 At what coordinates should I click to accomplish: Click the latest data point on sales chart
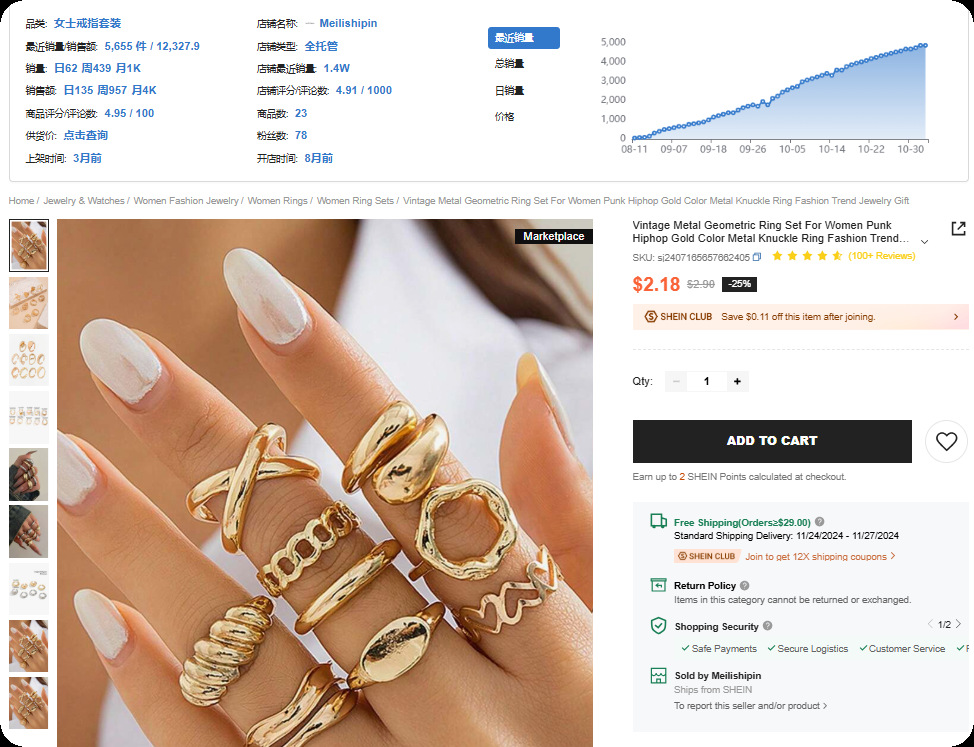(x=925, y=45)
